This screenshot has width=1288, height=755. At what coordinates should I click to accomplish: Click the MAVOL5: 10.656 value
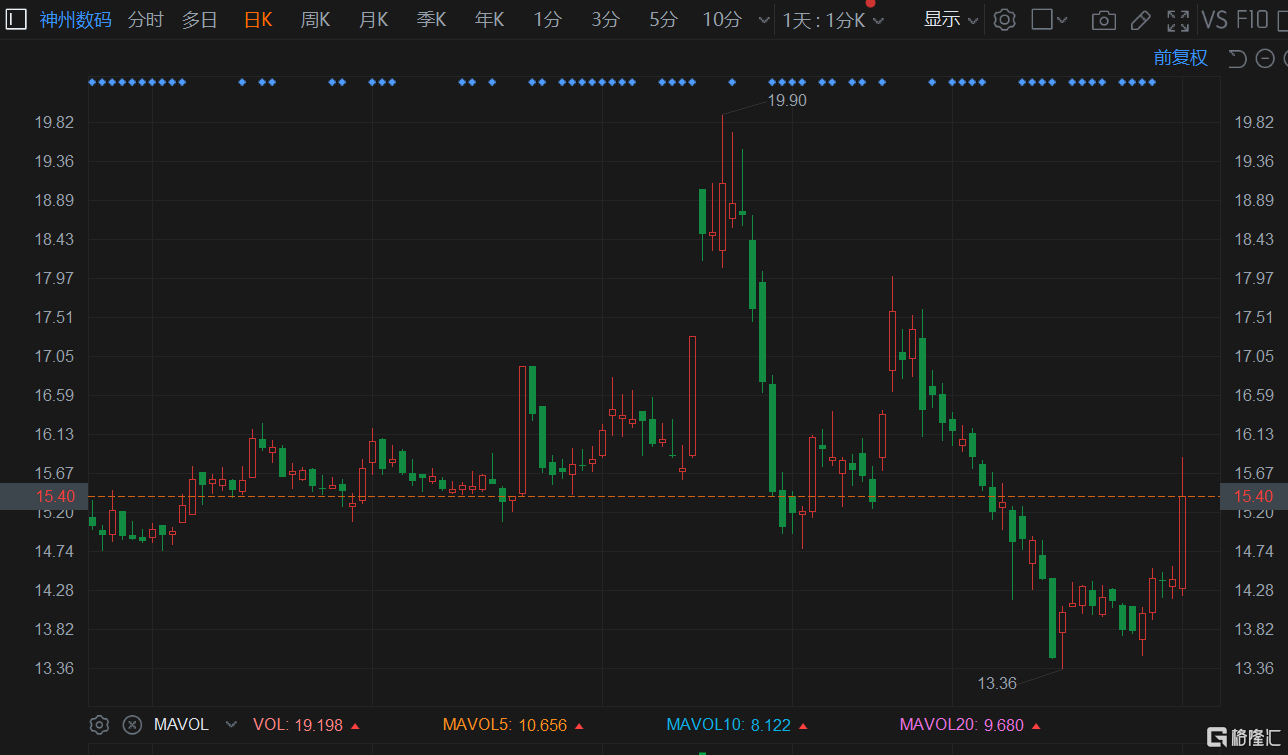[x=513, y=725]
